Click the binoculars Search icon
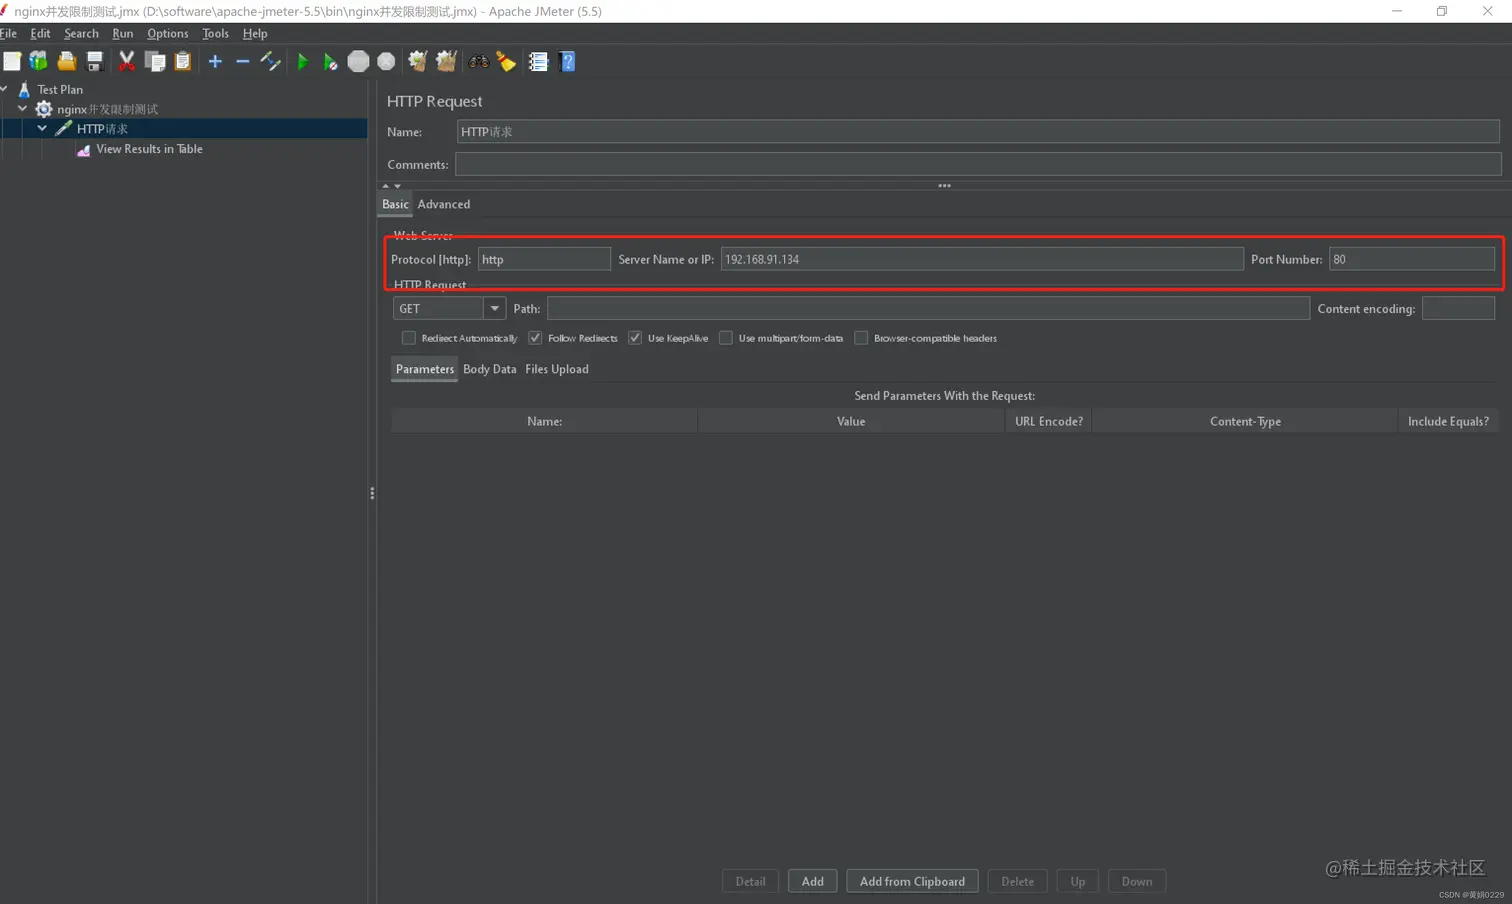 pyautogui.click(x=478, y=62)
